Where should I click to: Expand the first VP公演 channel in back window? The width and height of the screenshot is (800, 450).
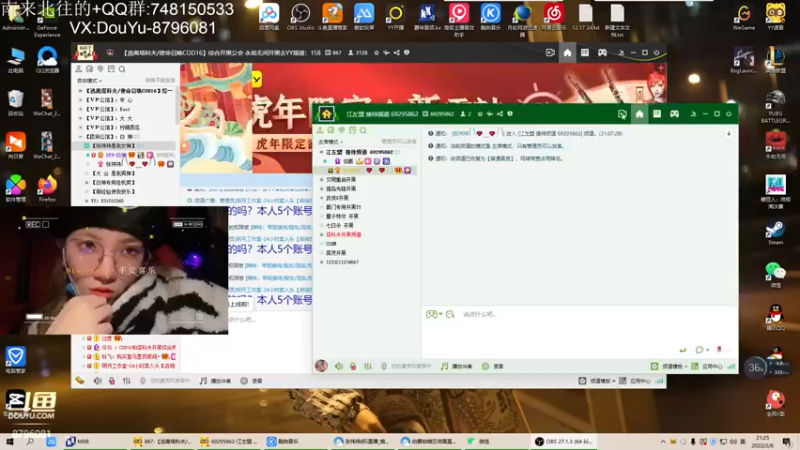81,100
